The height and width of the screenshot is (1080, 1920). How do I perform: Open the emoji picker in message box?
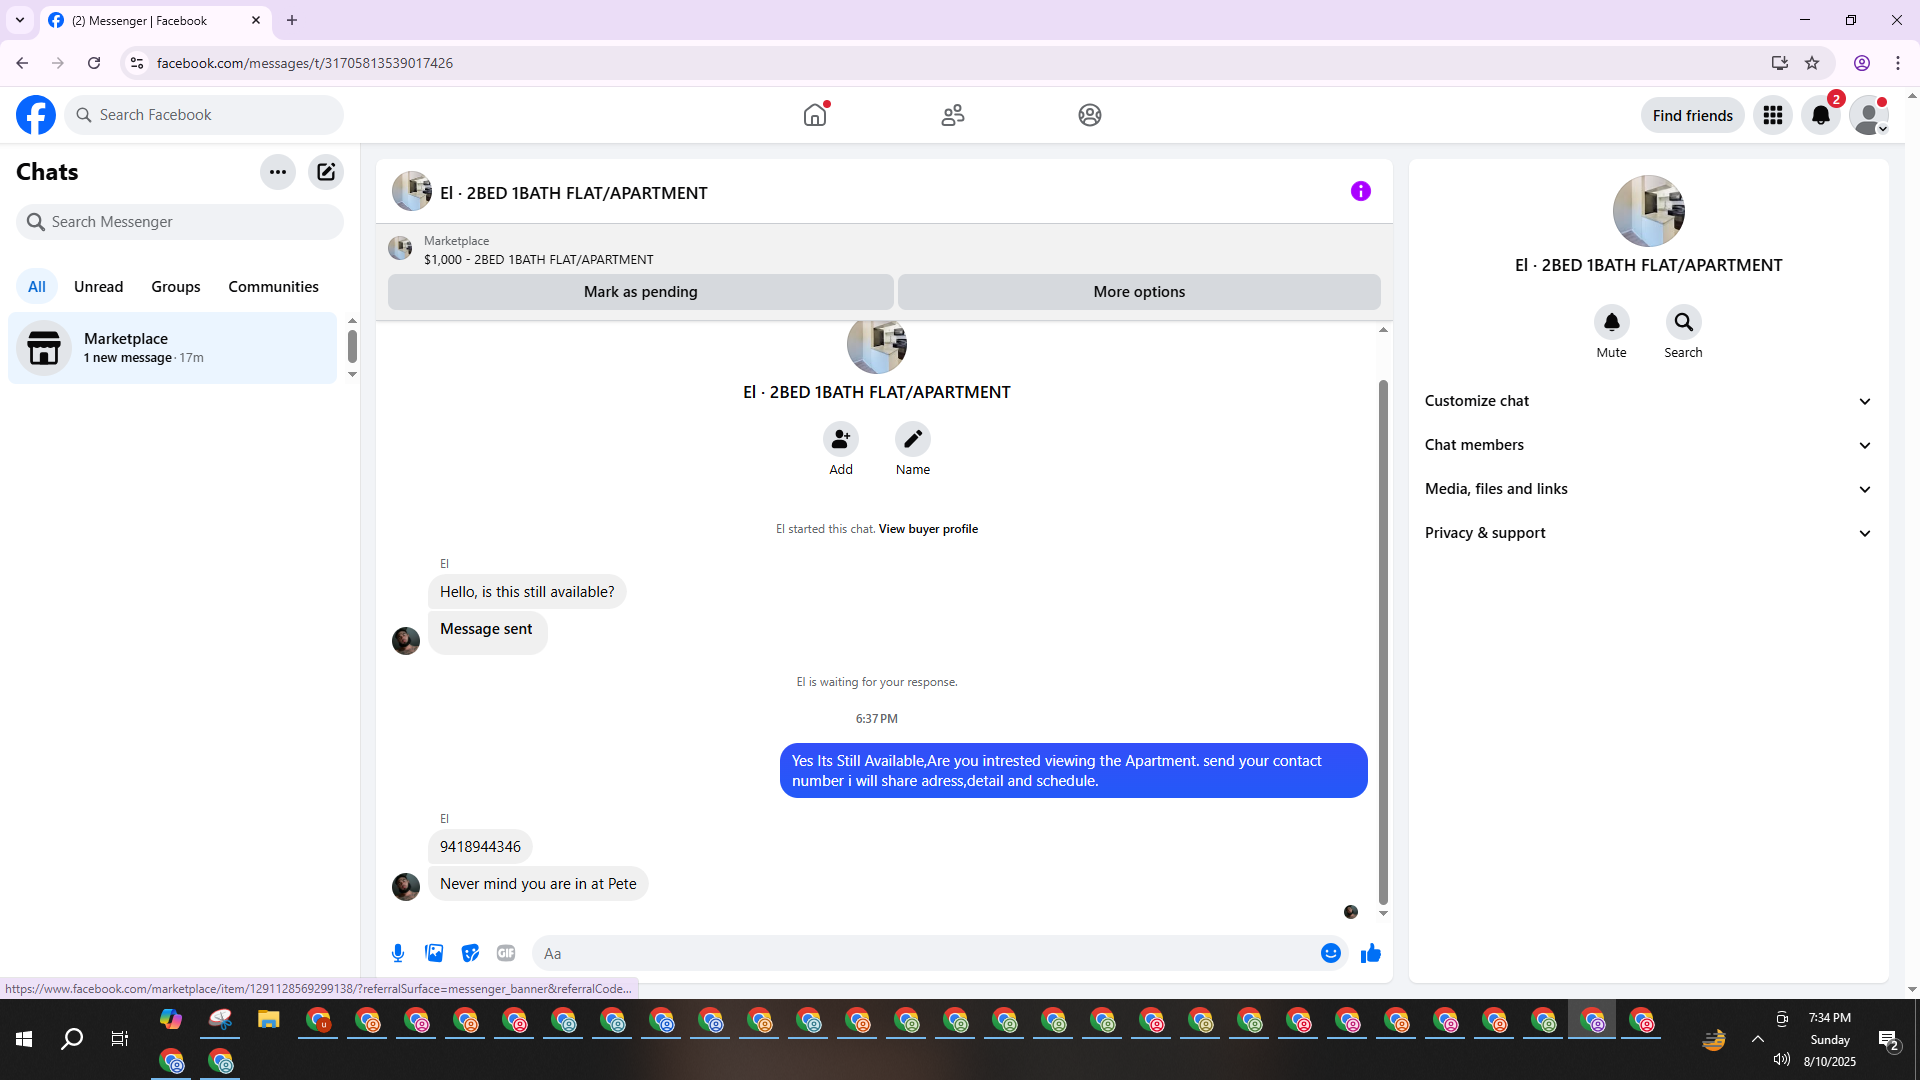click(1330, 953)
